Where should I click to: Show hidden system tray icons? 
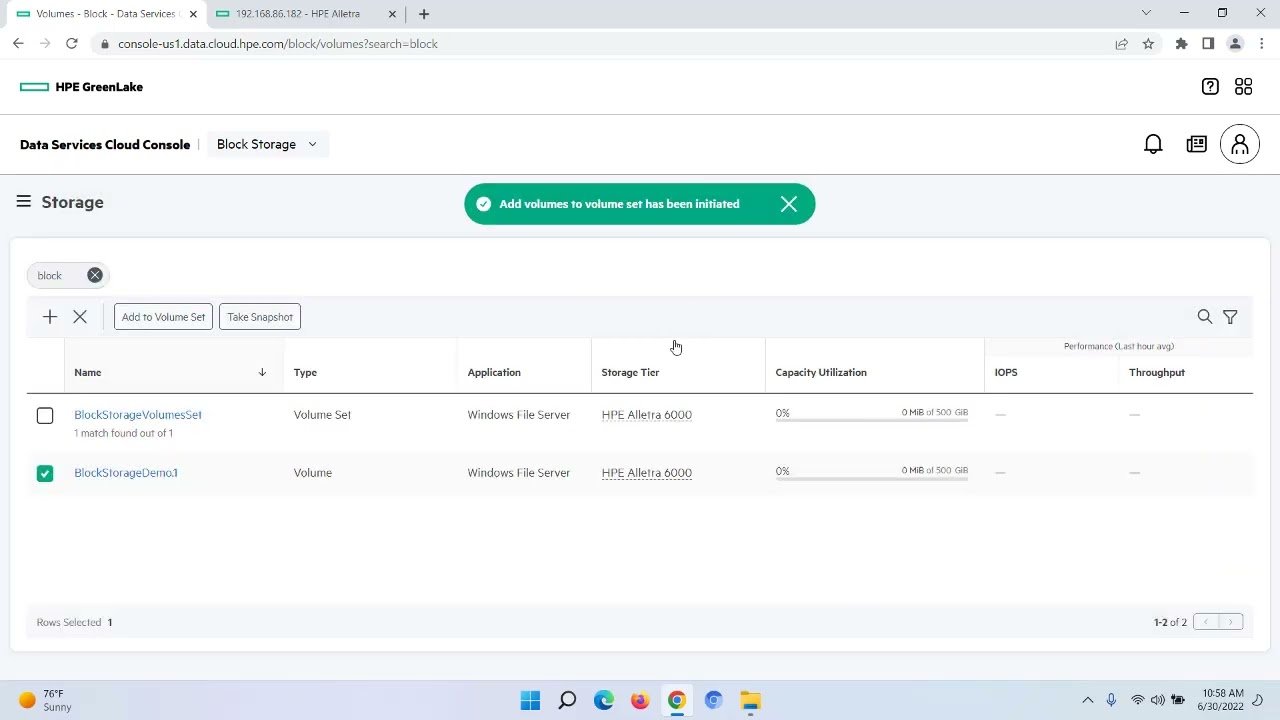click(x=1087, y=700)
